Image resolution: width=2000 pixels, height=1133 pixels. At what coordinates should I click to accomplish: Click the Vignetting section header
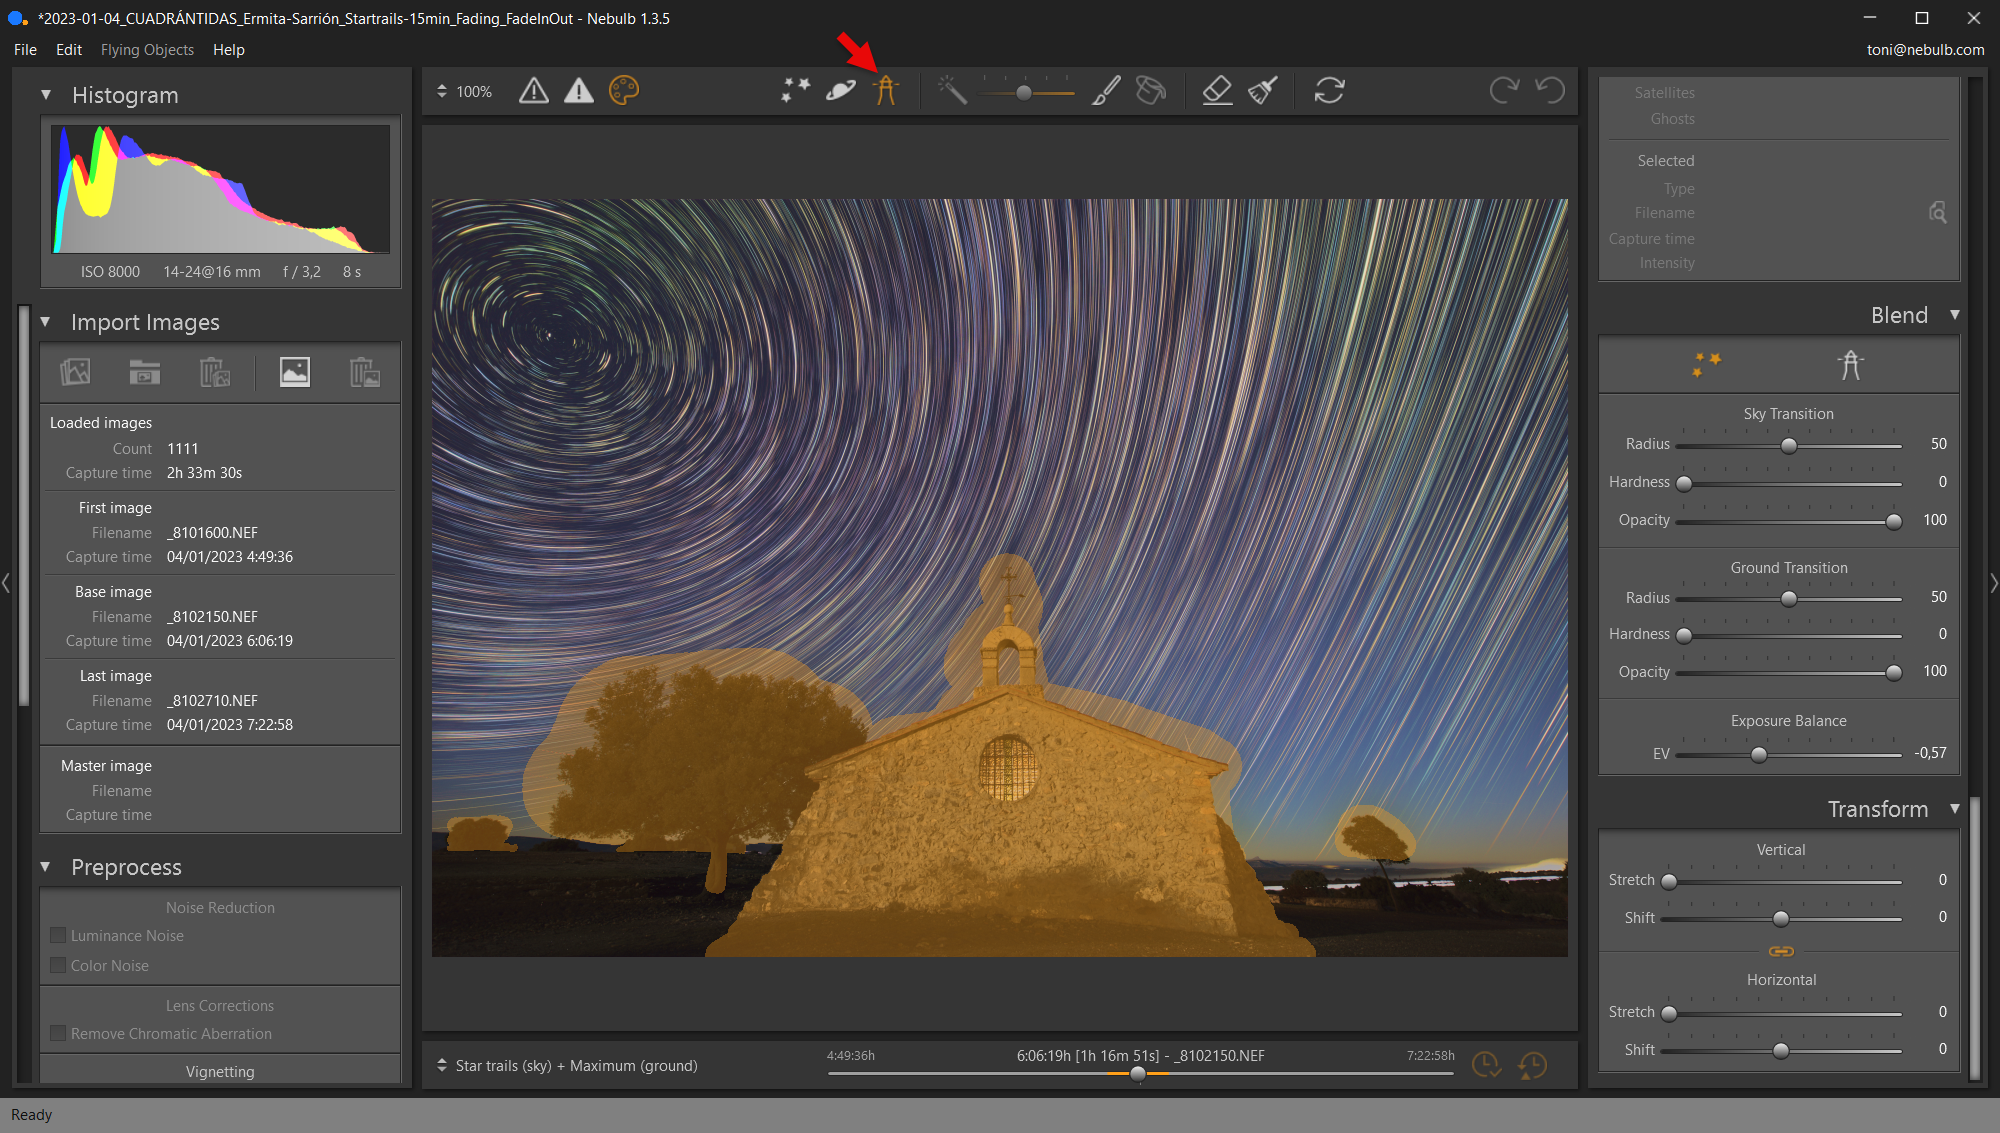point(220,1071)
